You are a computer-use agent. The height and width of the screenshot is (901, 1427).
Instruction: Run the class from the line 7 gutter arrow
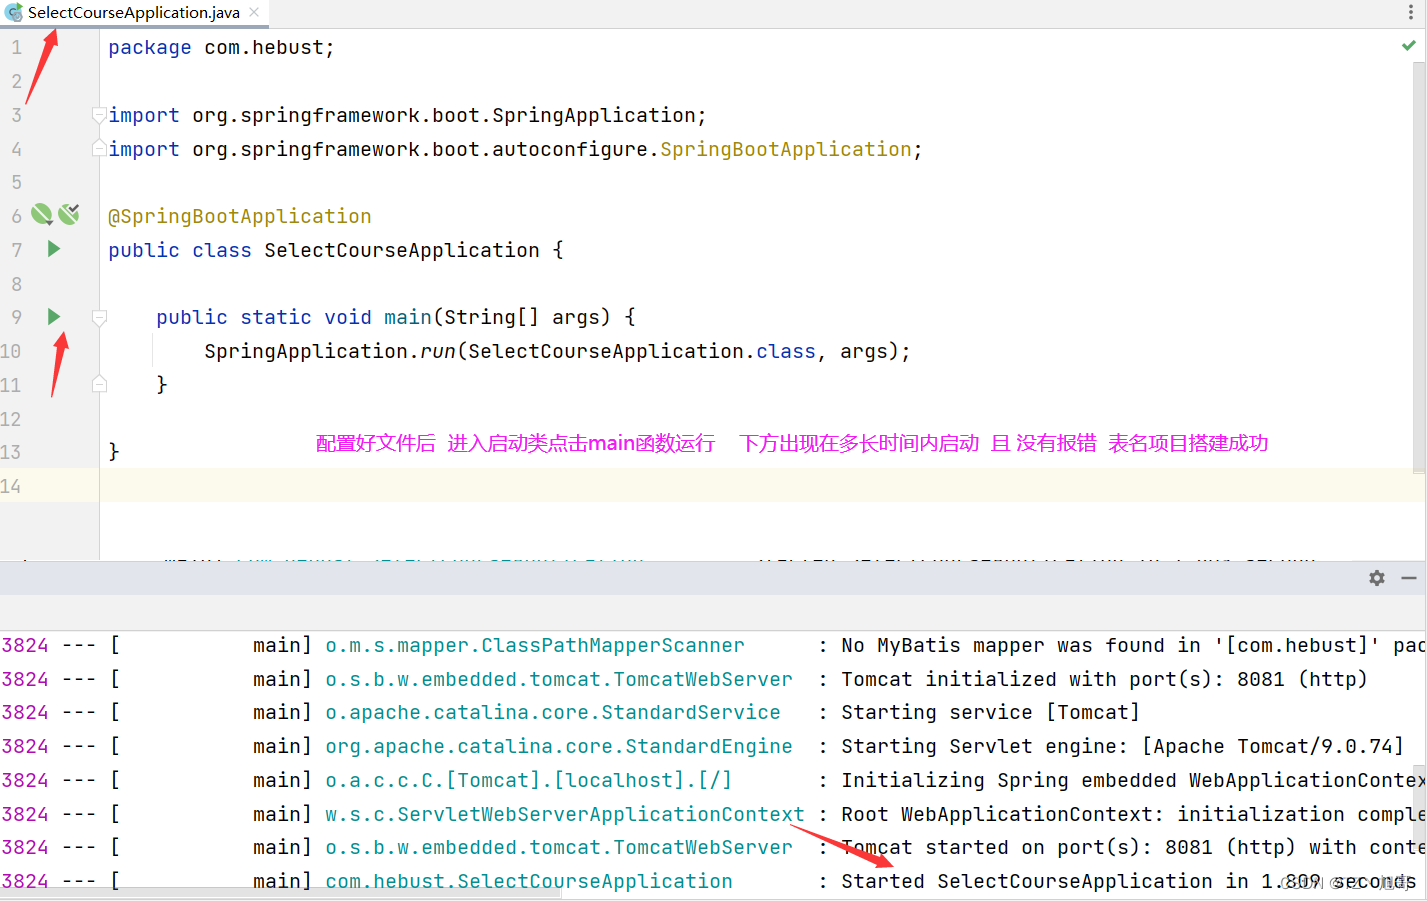point(54,249)
